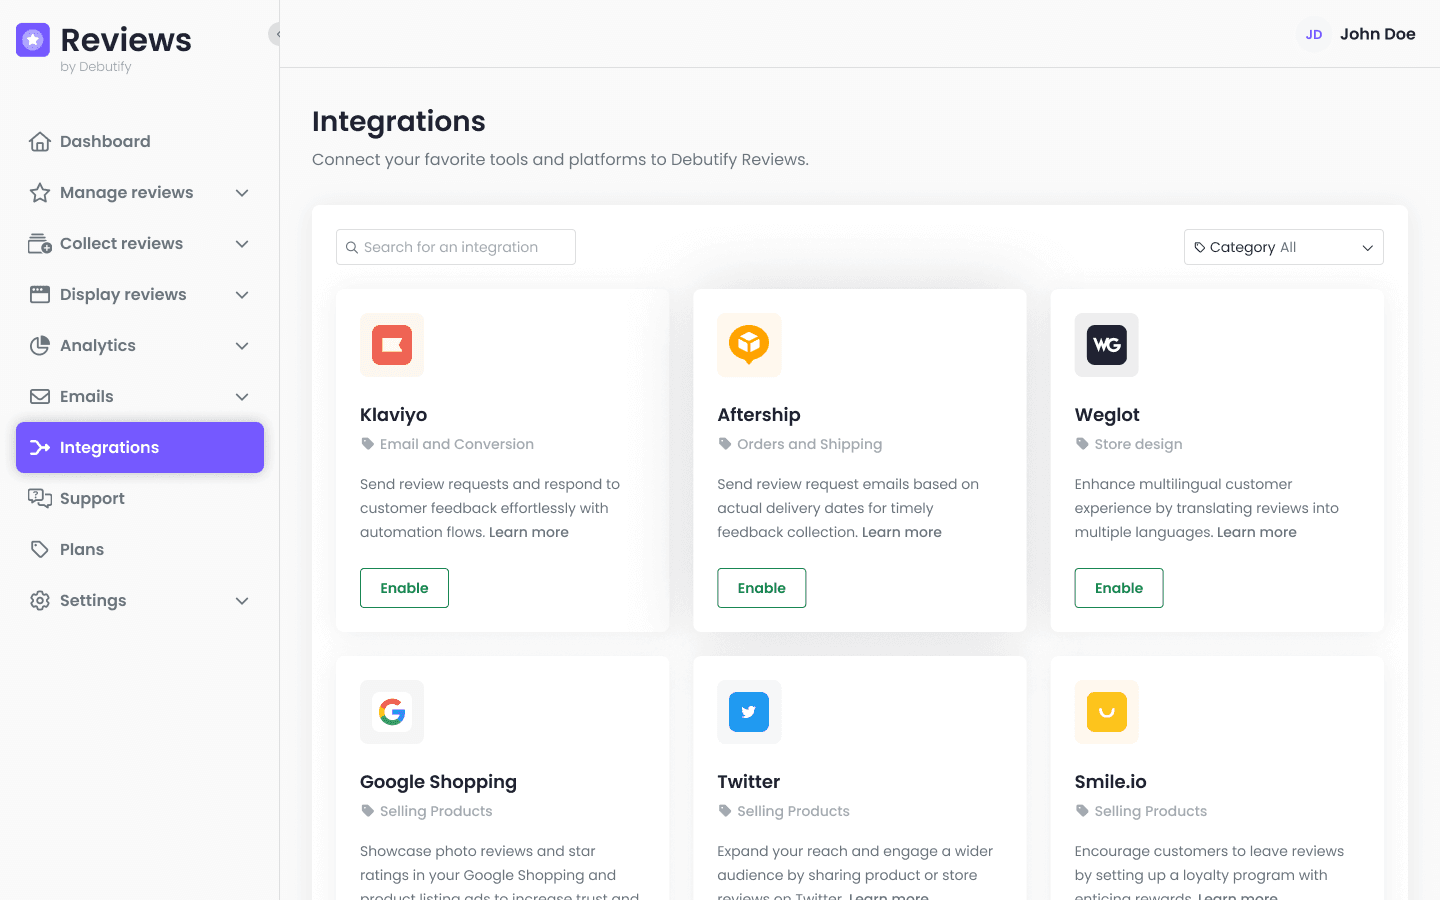The image size is (1440, 900).
Task: Click the Weglot category tag icon
Action: [1082, 444]
